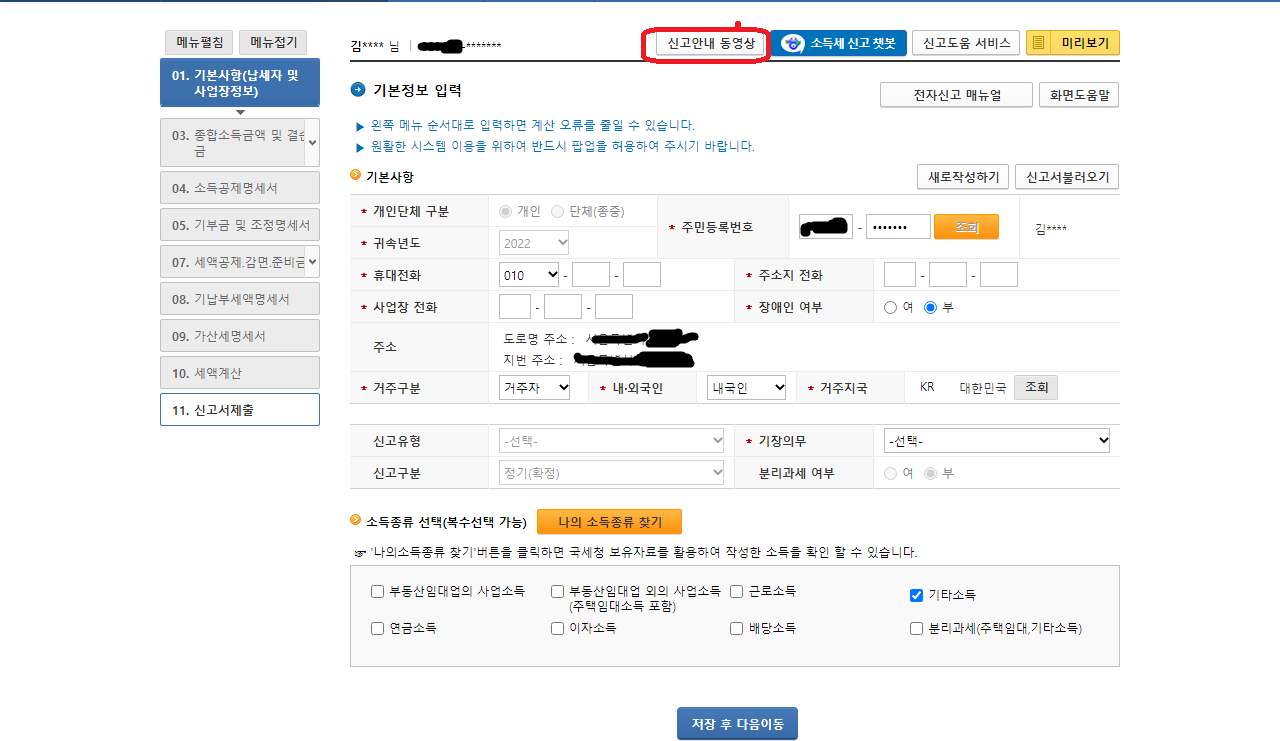The image size is (1280, 741).
Task: Check the 연금소득 checkbox
Action: click(x=377, y=628)
